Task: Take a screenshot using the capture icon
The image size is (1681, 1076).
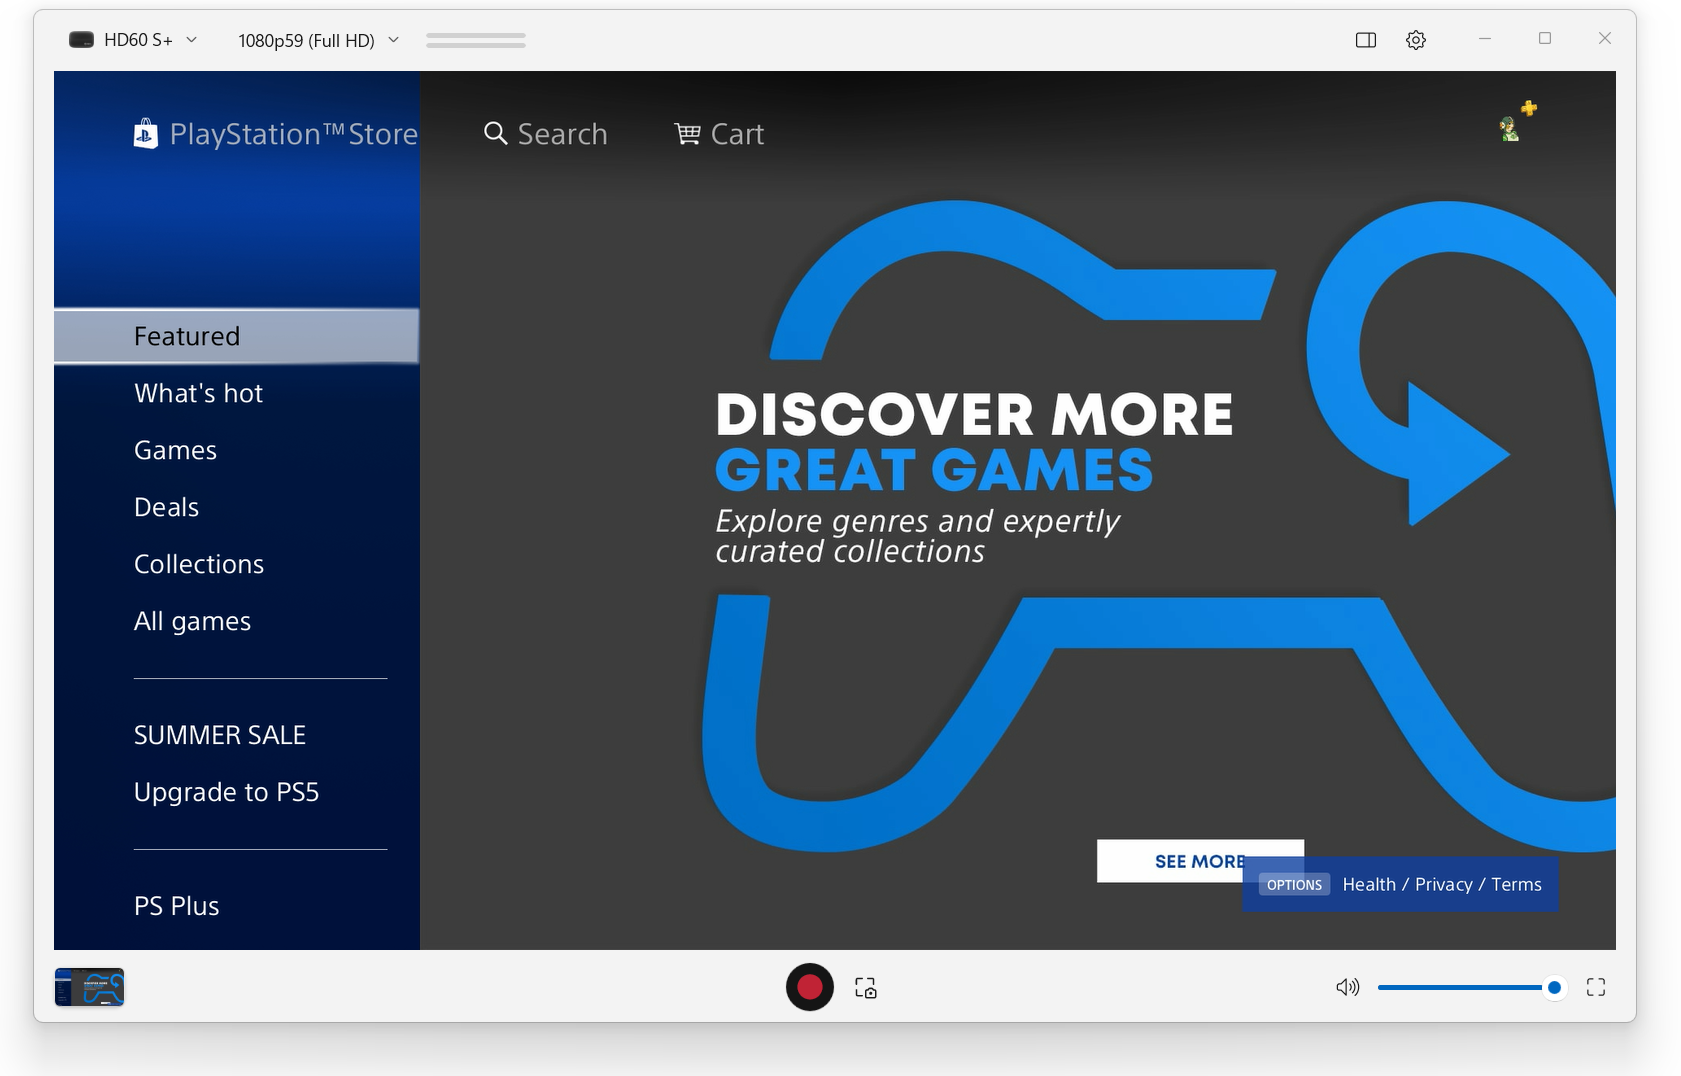Action: [866, 988]
